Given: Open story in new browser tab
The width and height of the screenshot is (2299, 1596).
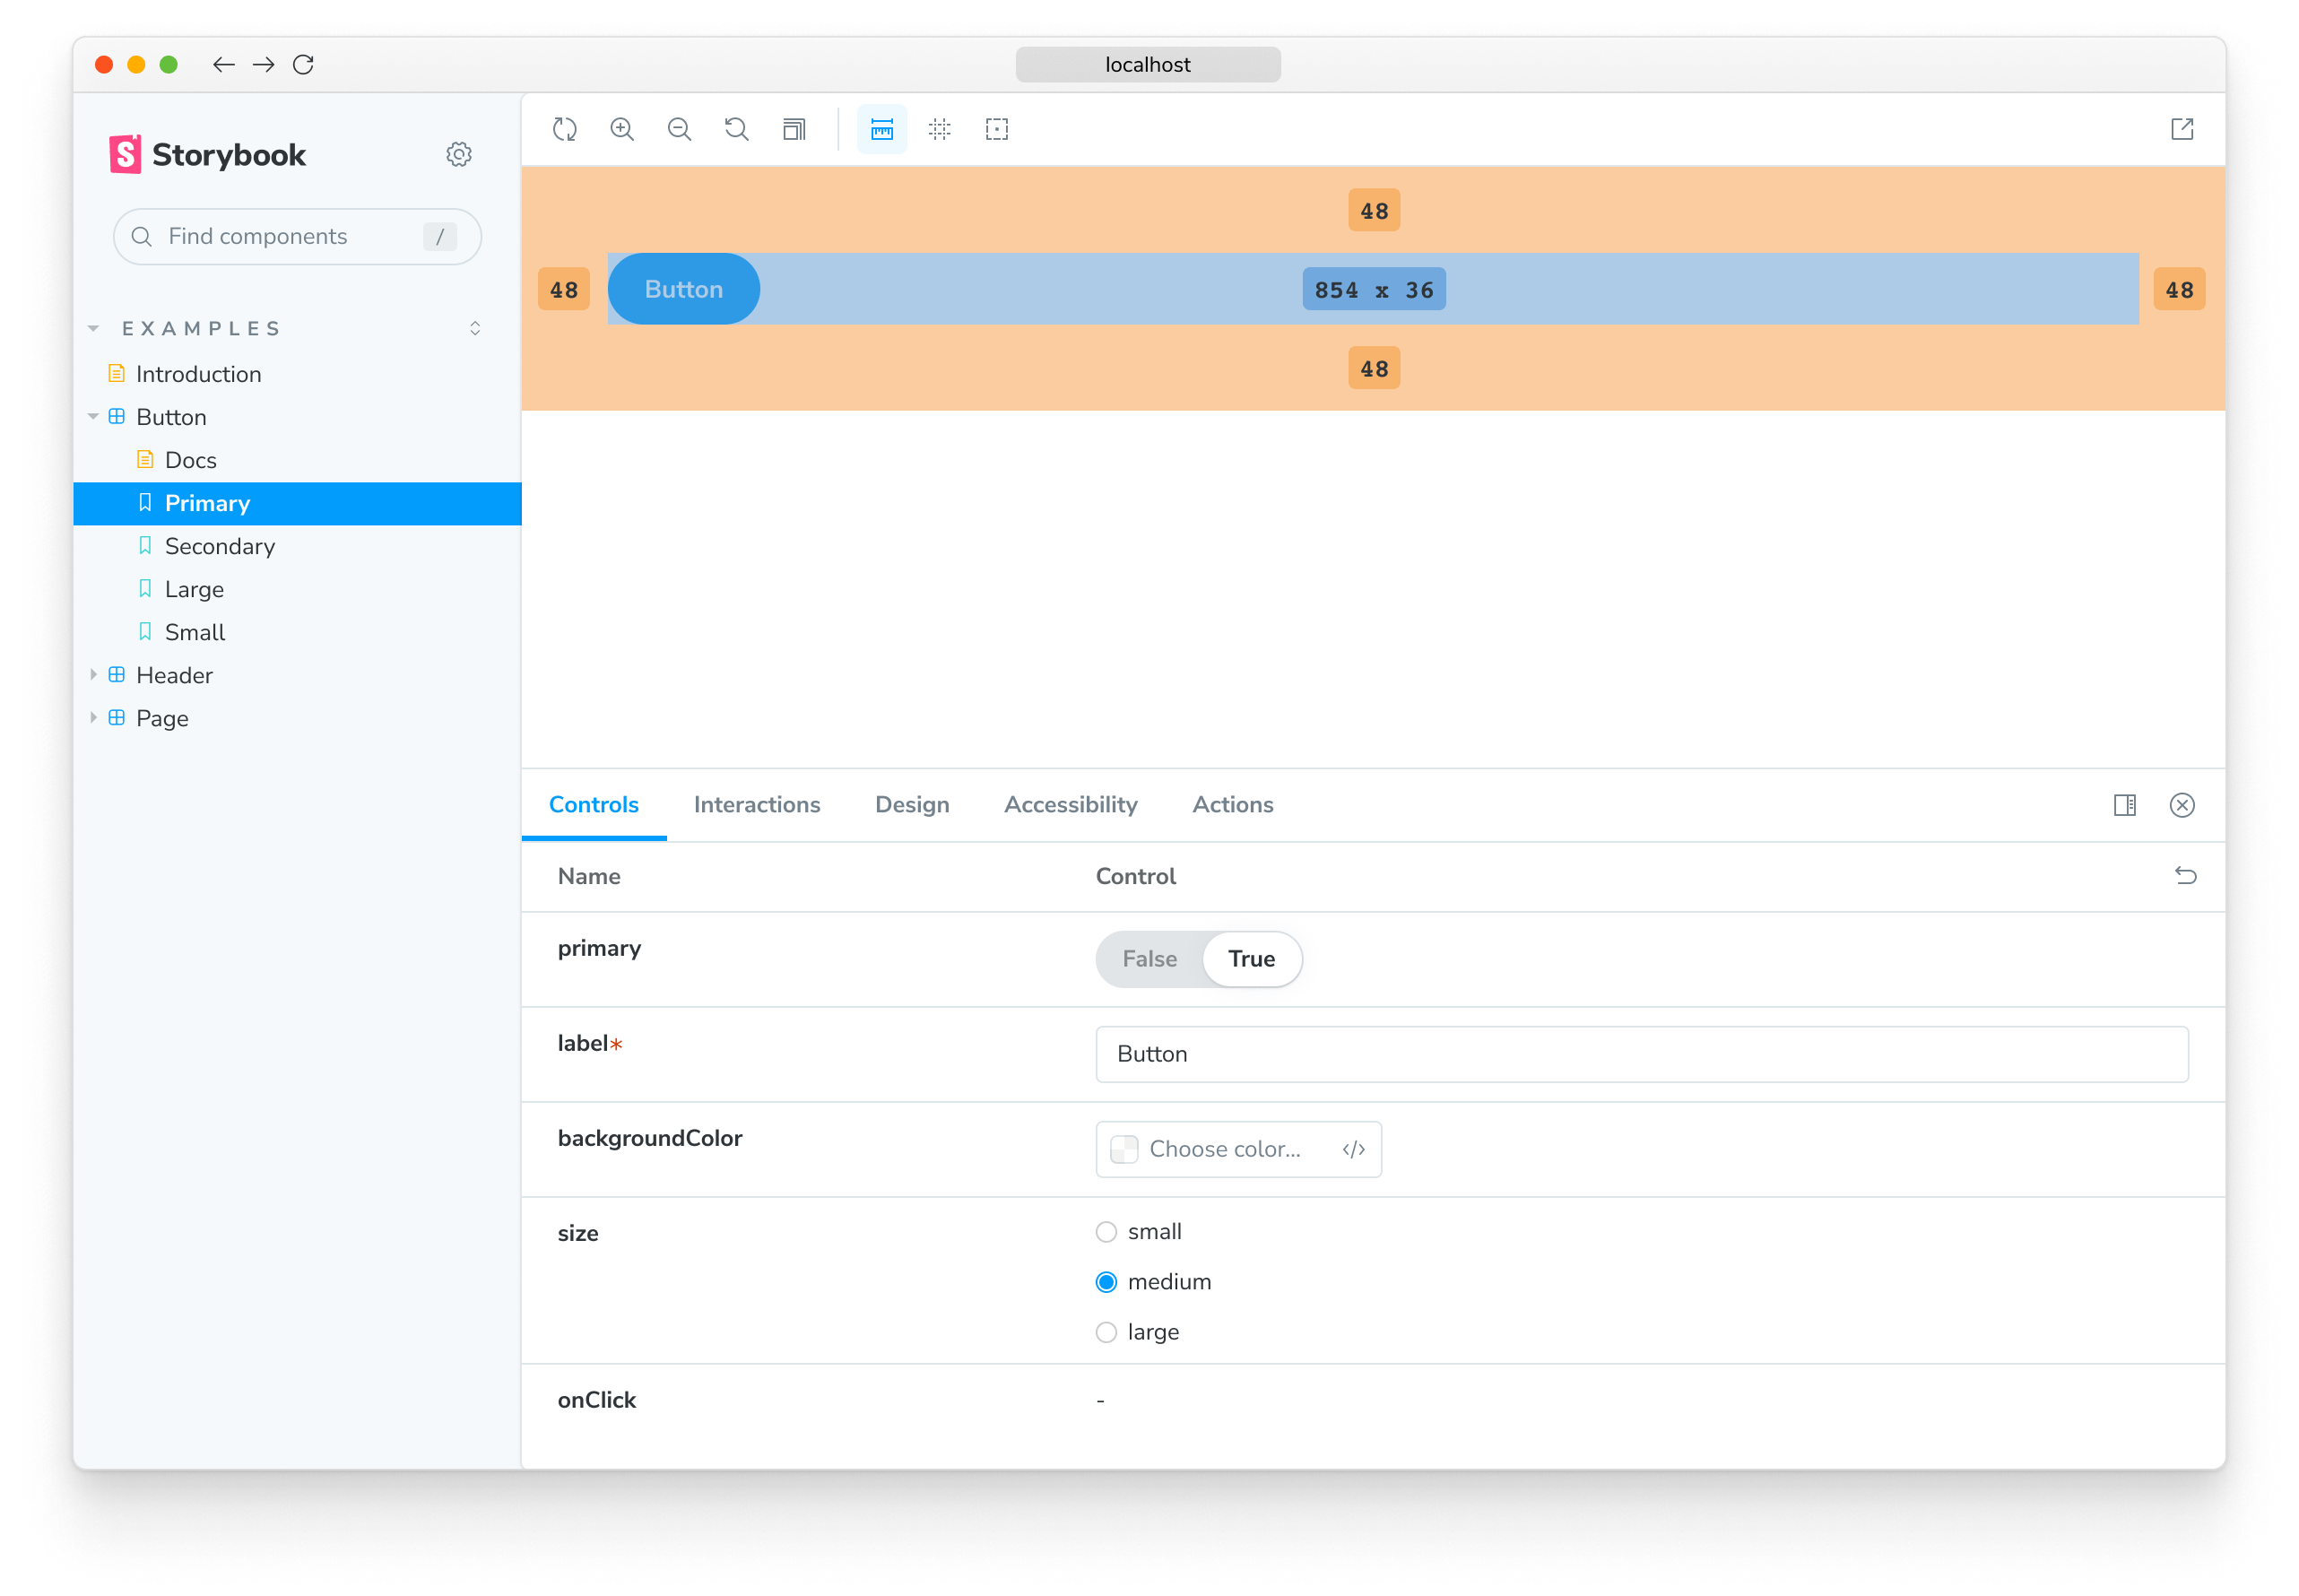Looking at the screenshot, I should 2183,129.
